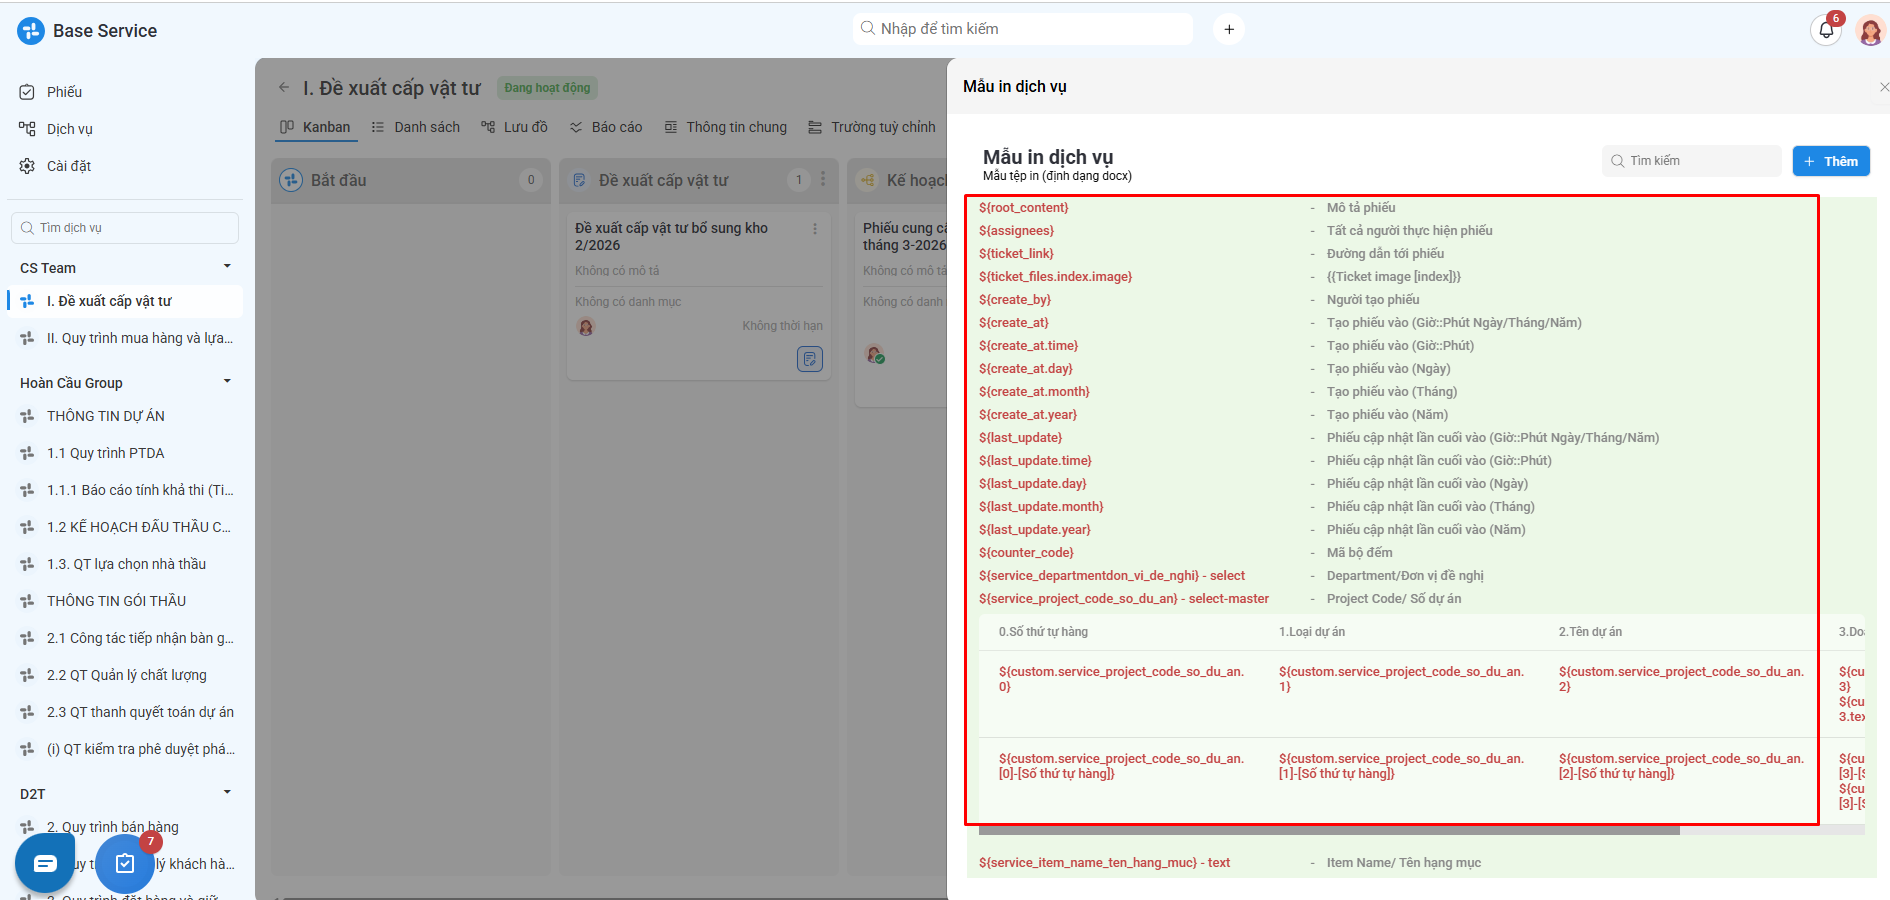Screen dimensions: 1890x900
Task: Open II. Quy trình mua hàng service
Action: pos(126,338)
